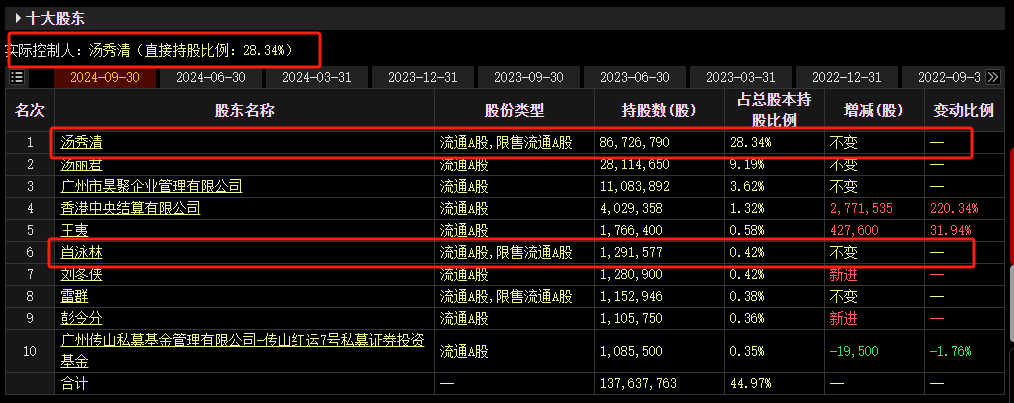The width and height of the screenshot is (1014, 403).
Task: Click the list view icon beside date tabs
Action: pyautogui.click(x=17, y=77)
